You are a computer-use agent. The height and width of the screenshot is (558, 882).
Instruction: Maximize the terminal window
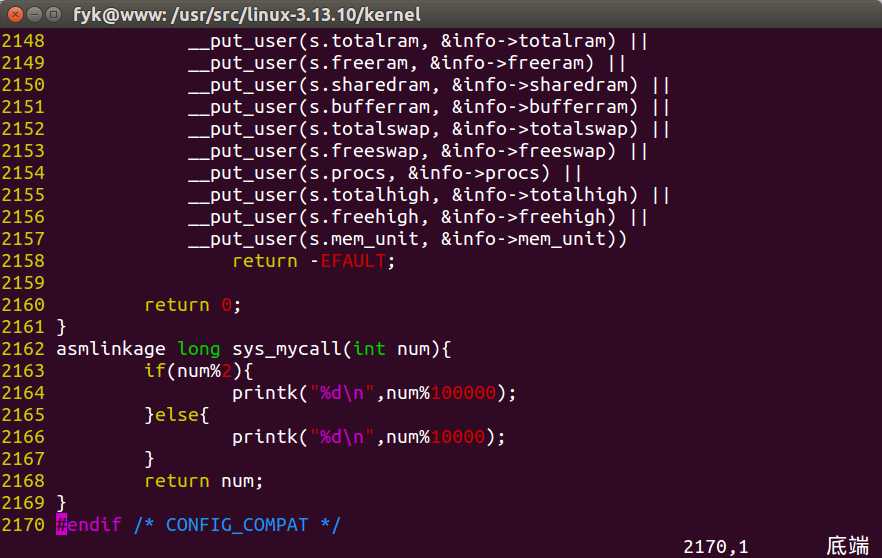pyautogui.click(x=53, y=14)
